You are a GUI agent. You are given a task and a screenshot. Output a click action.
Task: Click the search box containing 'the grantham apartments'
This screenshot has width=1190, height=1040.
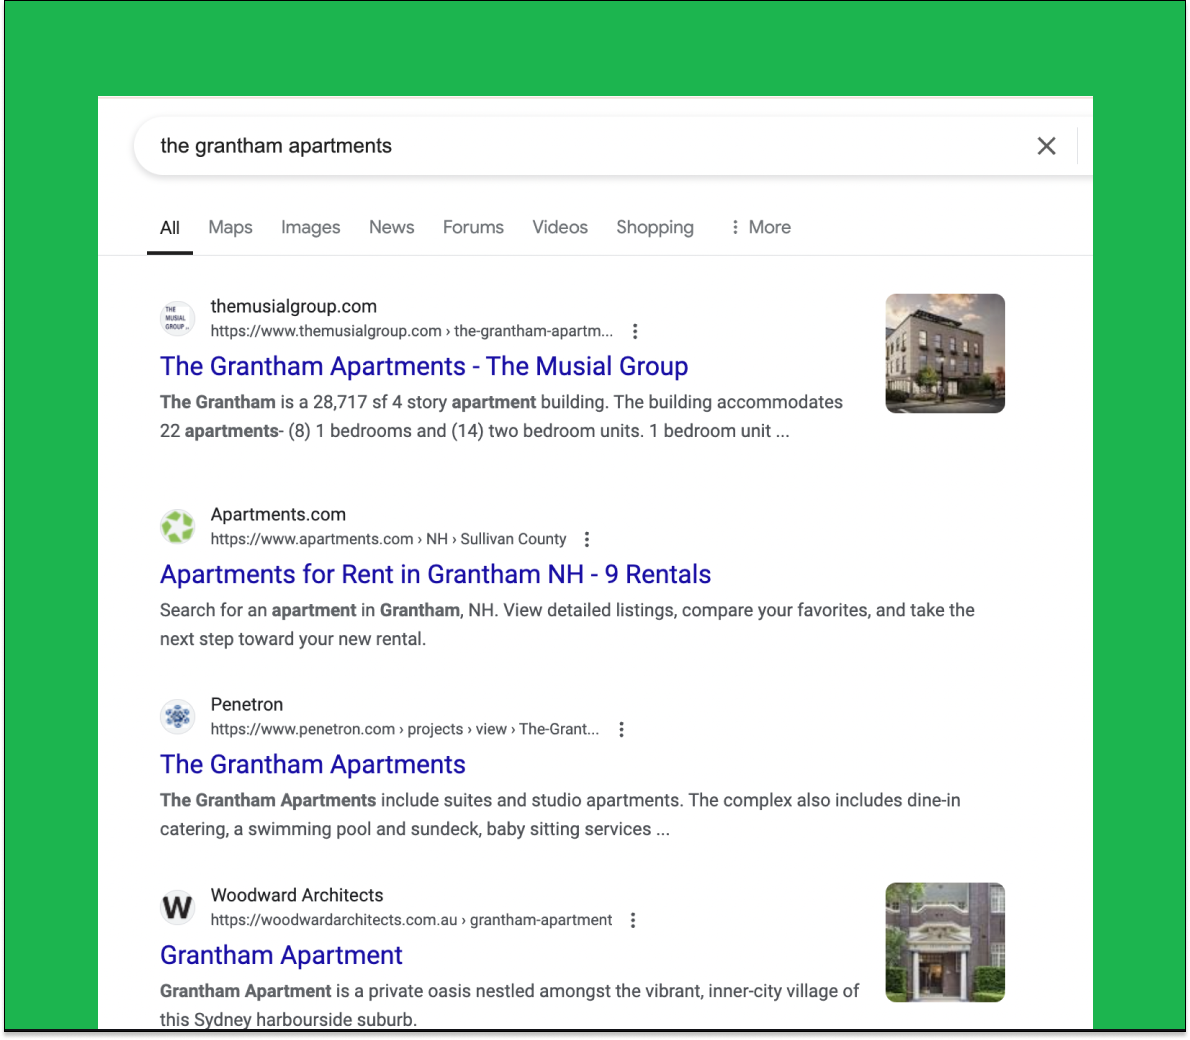pyautogui.click(x=613, y=146)
